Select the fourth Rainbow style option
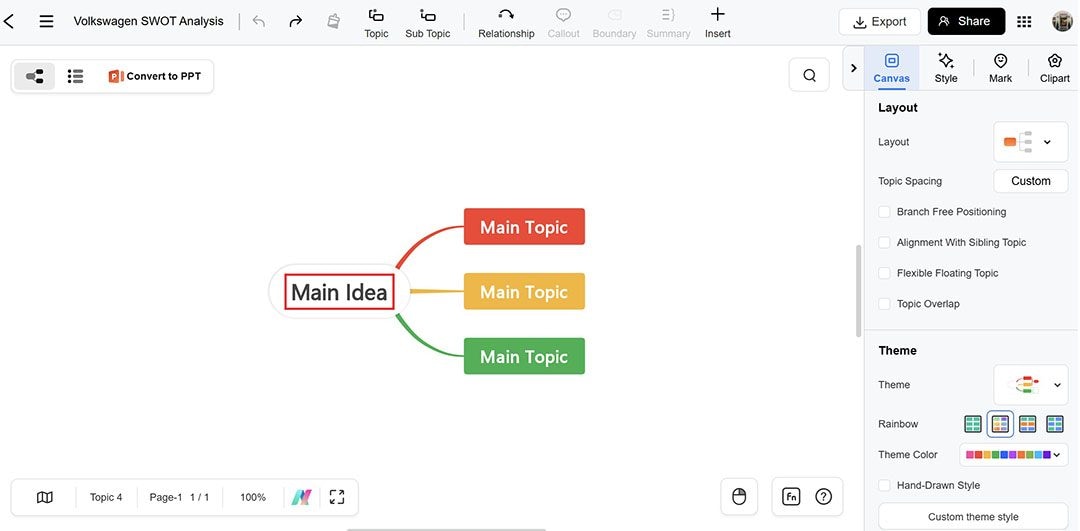 coord(1055,424)
